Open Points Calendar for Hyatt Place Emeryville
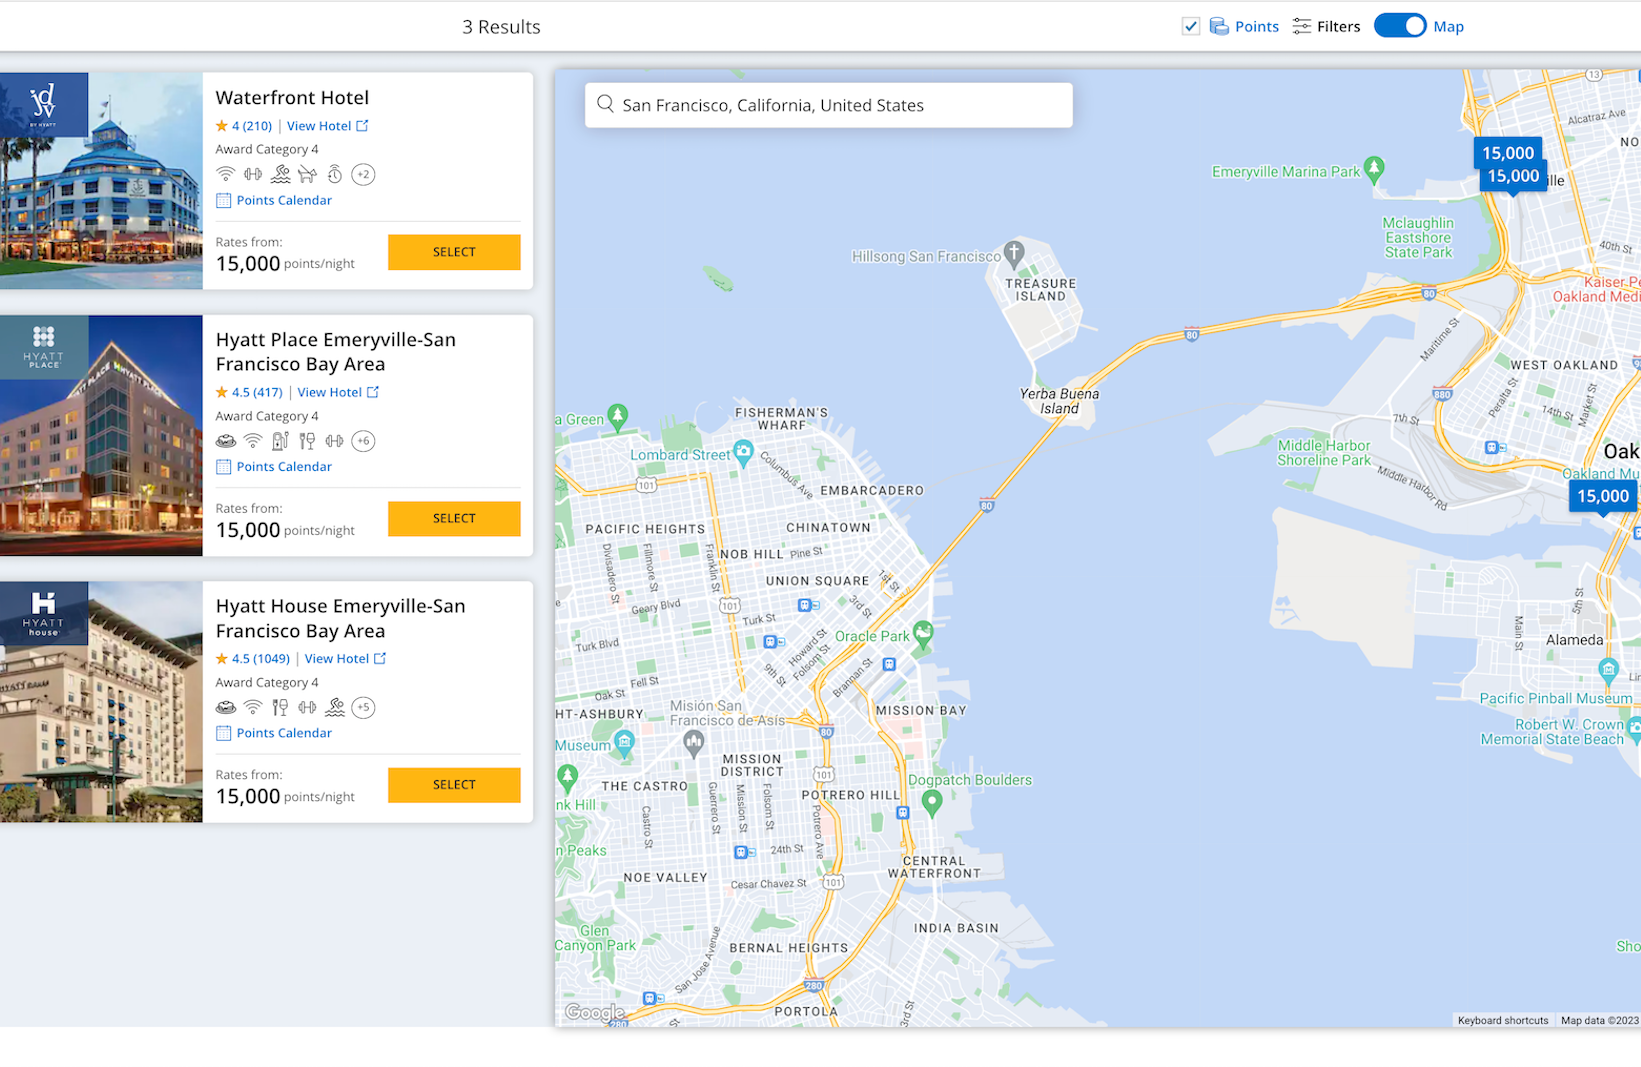 (x=274, y=467)
